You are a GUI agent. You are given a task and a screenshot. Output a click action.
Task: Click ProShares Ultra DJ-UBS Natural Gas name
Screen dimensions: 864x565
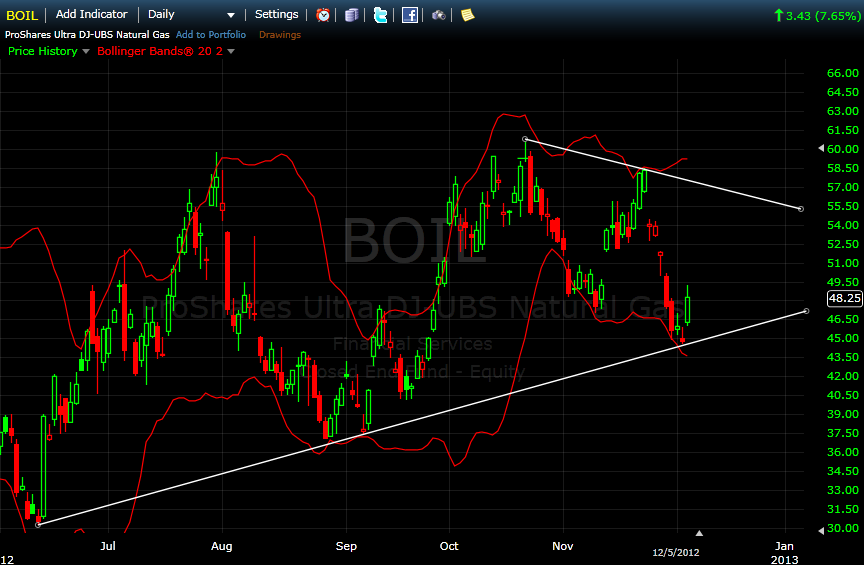click(x=87, y=34)
